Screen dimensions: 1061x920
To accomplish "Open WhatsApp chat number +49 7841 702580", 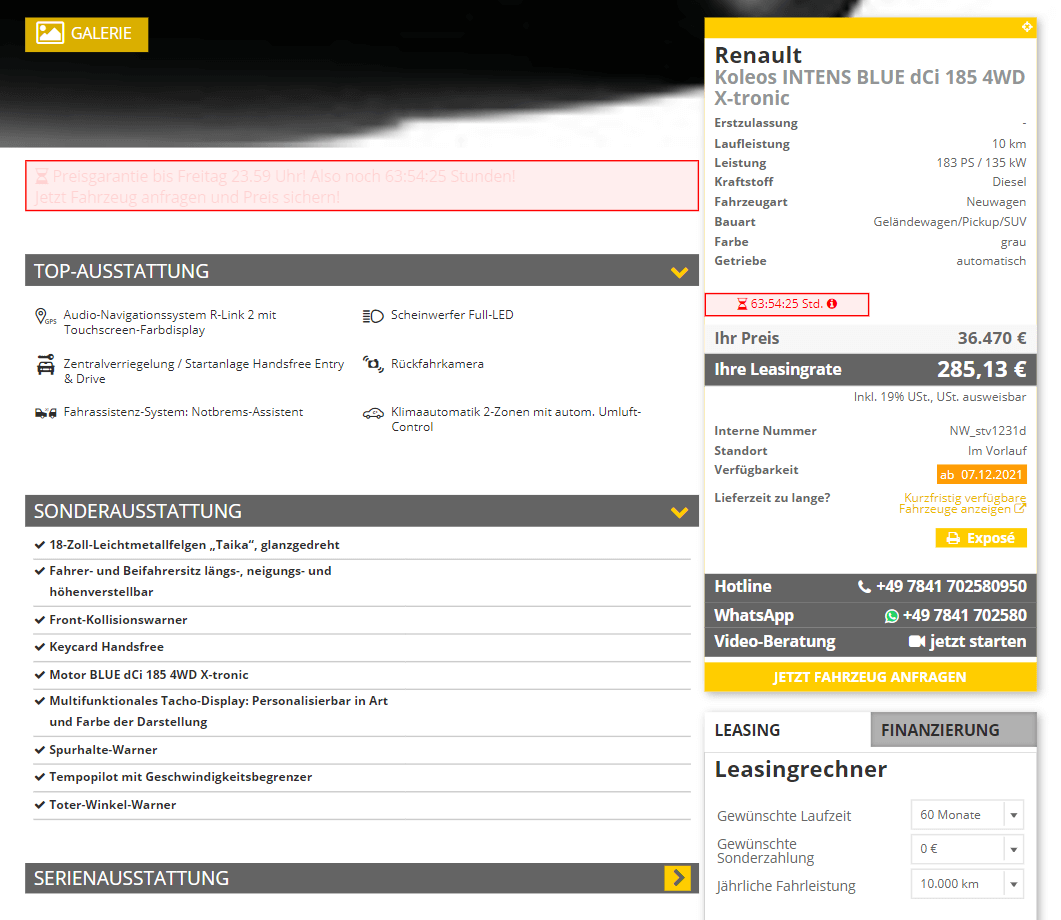I will [964, 616].
